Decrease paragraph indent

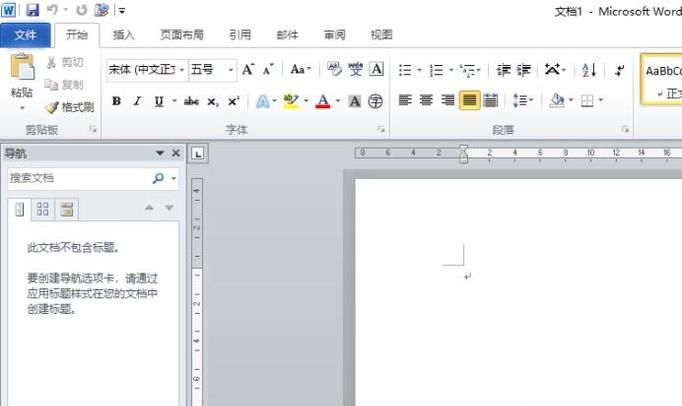coord(504,70)
